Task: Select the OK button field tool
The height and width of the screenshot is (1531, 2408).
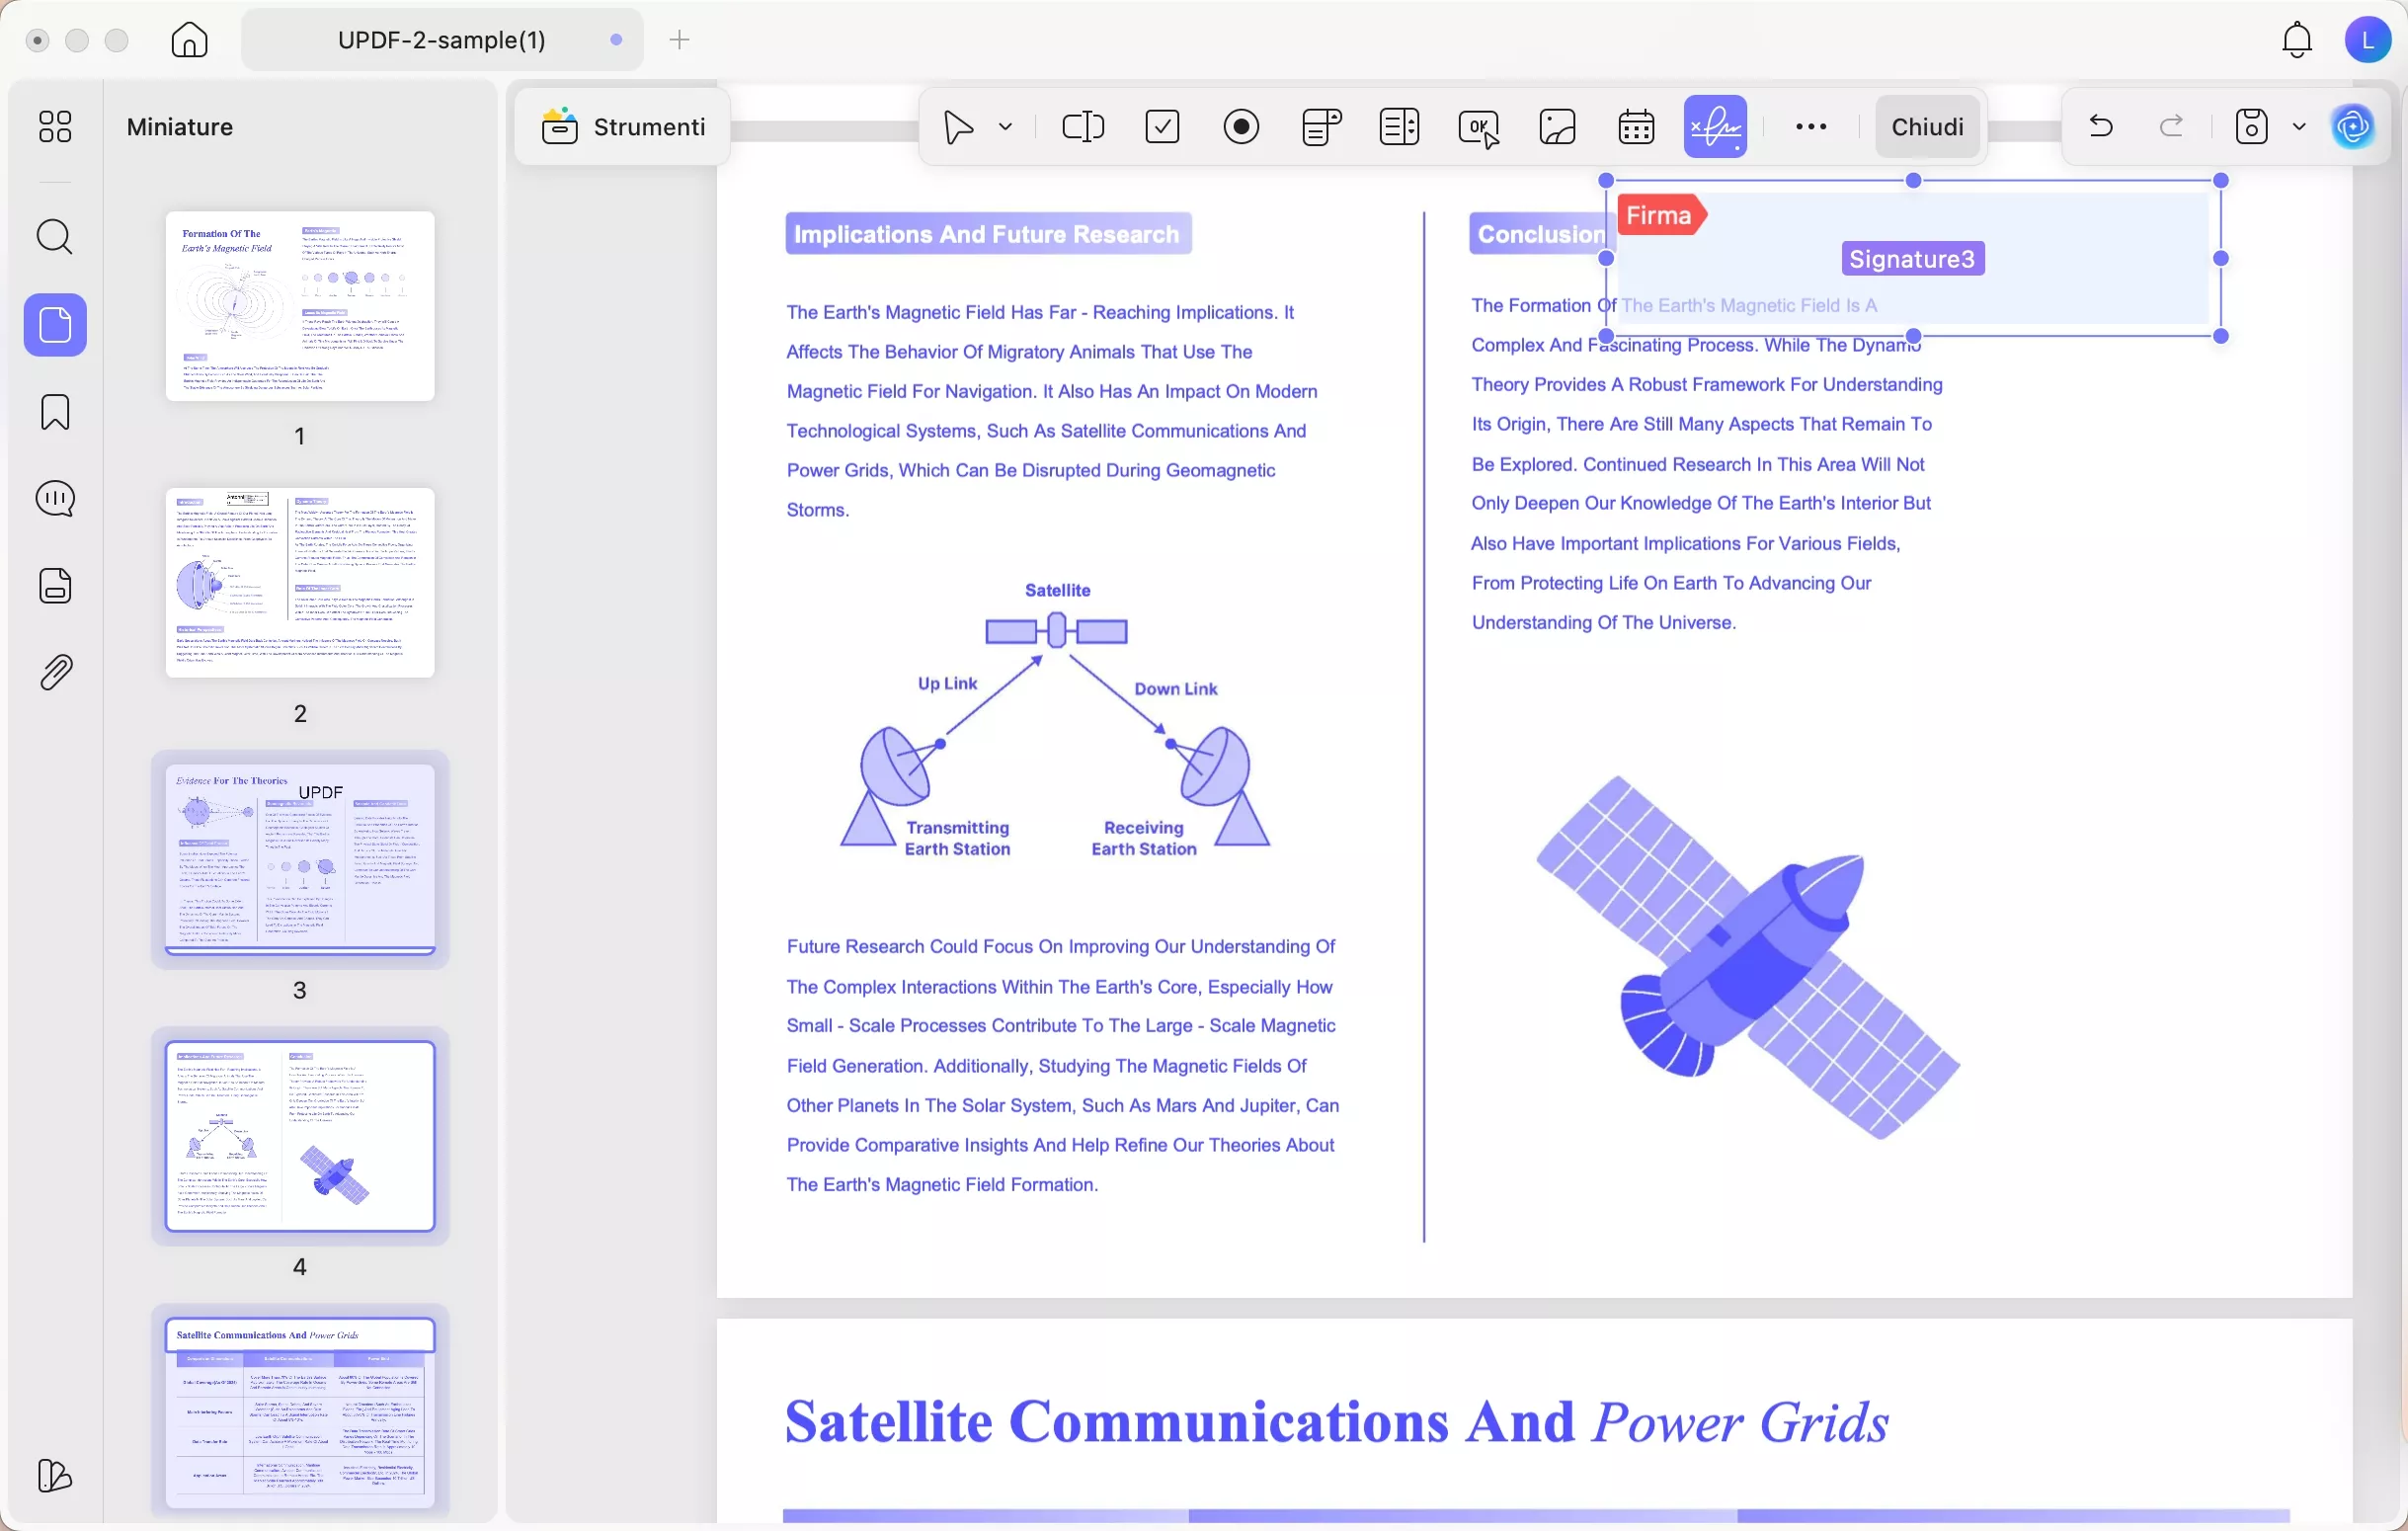Action: point(1478,127)
